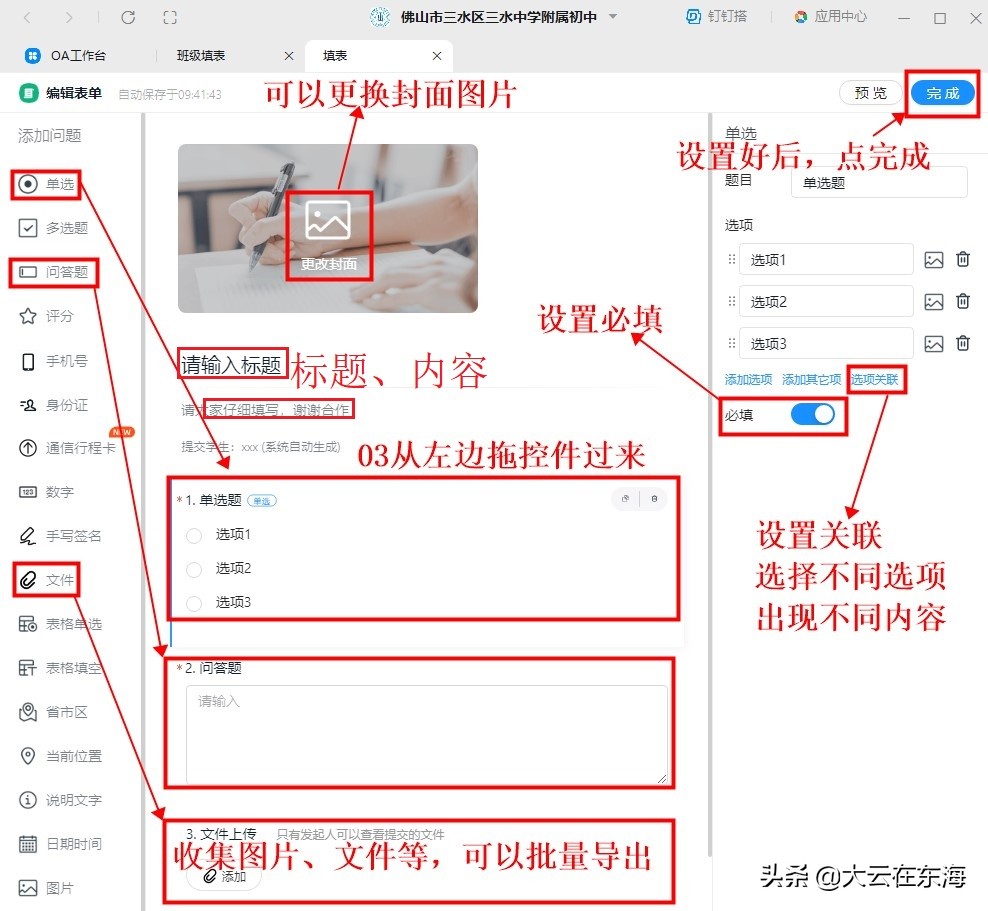
Task: Click the 评分 star rating control
Action: coord(45,315)
